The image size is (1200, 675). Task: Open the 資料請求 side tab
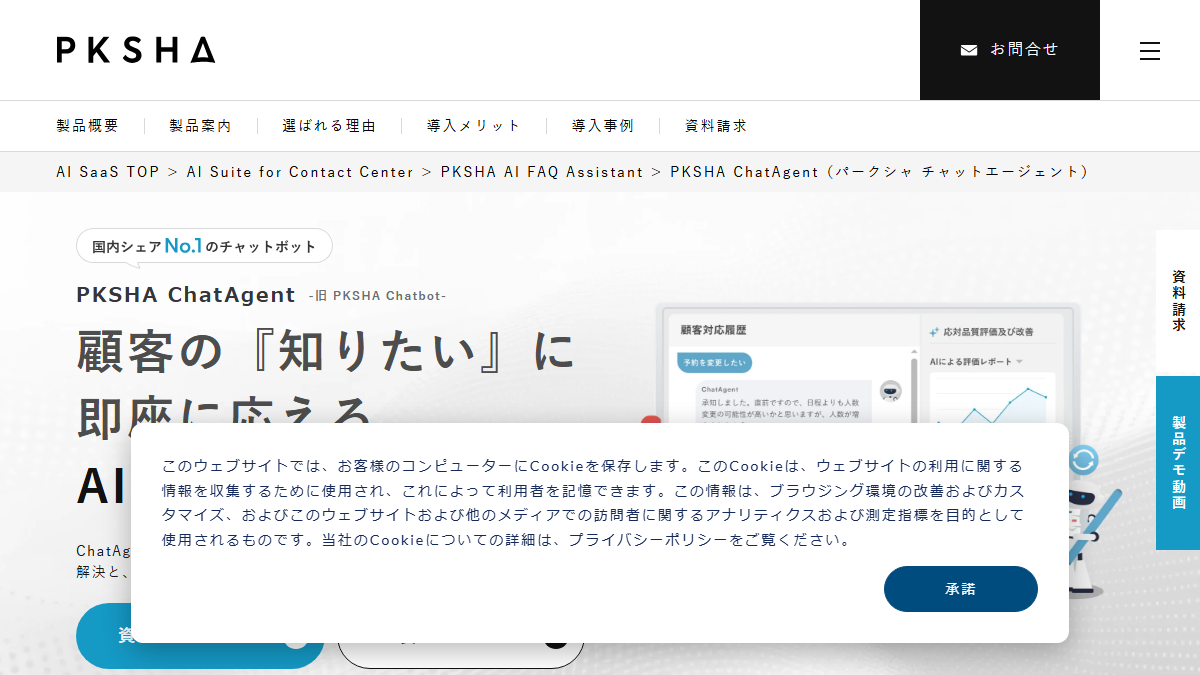[1178, 303]
